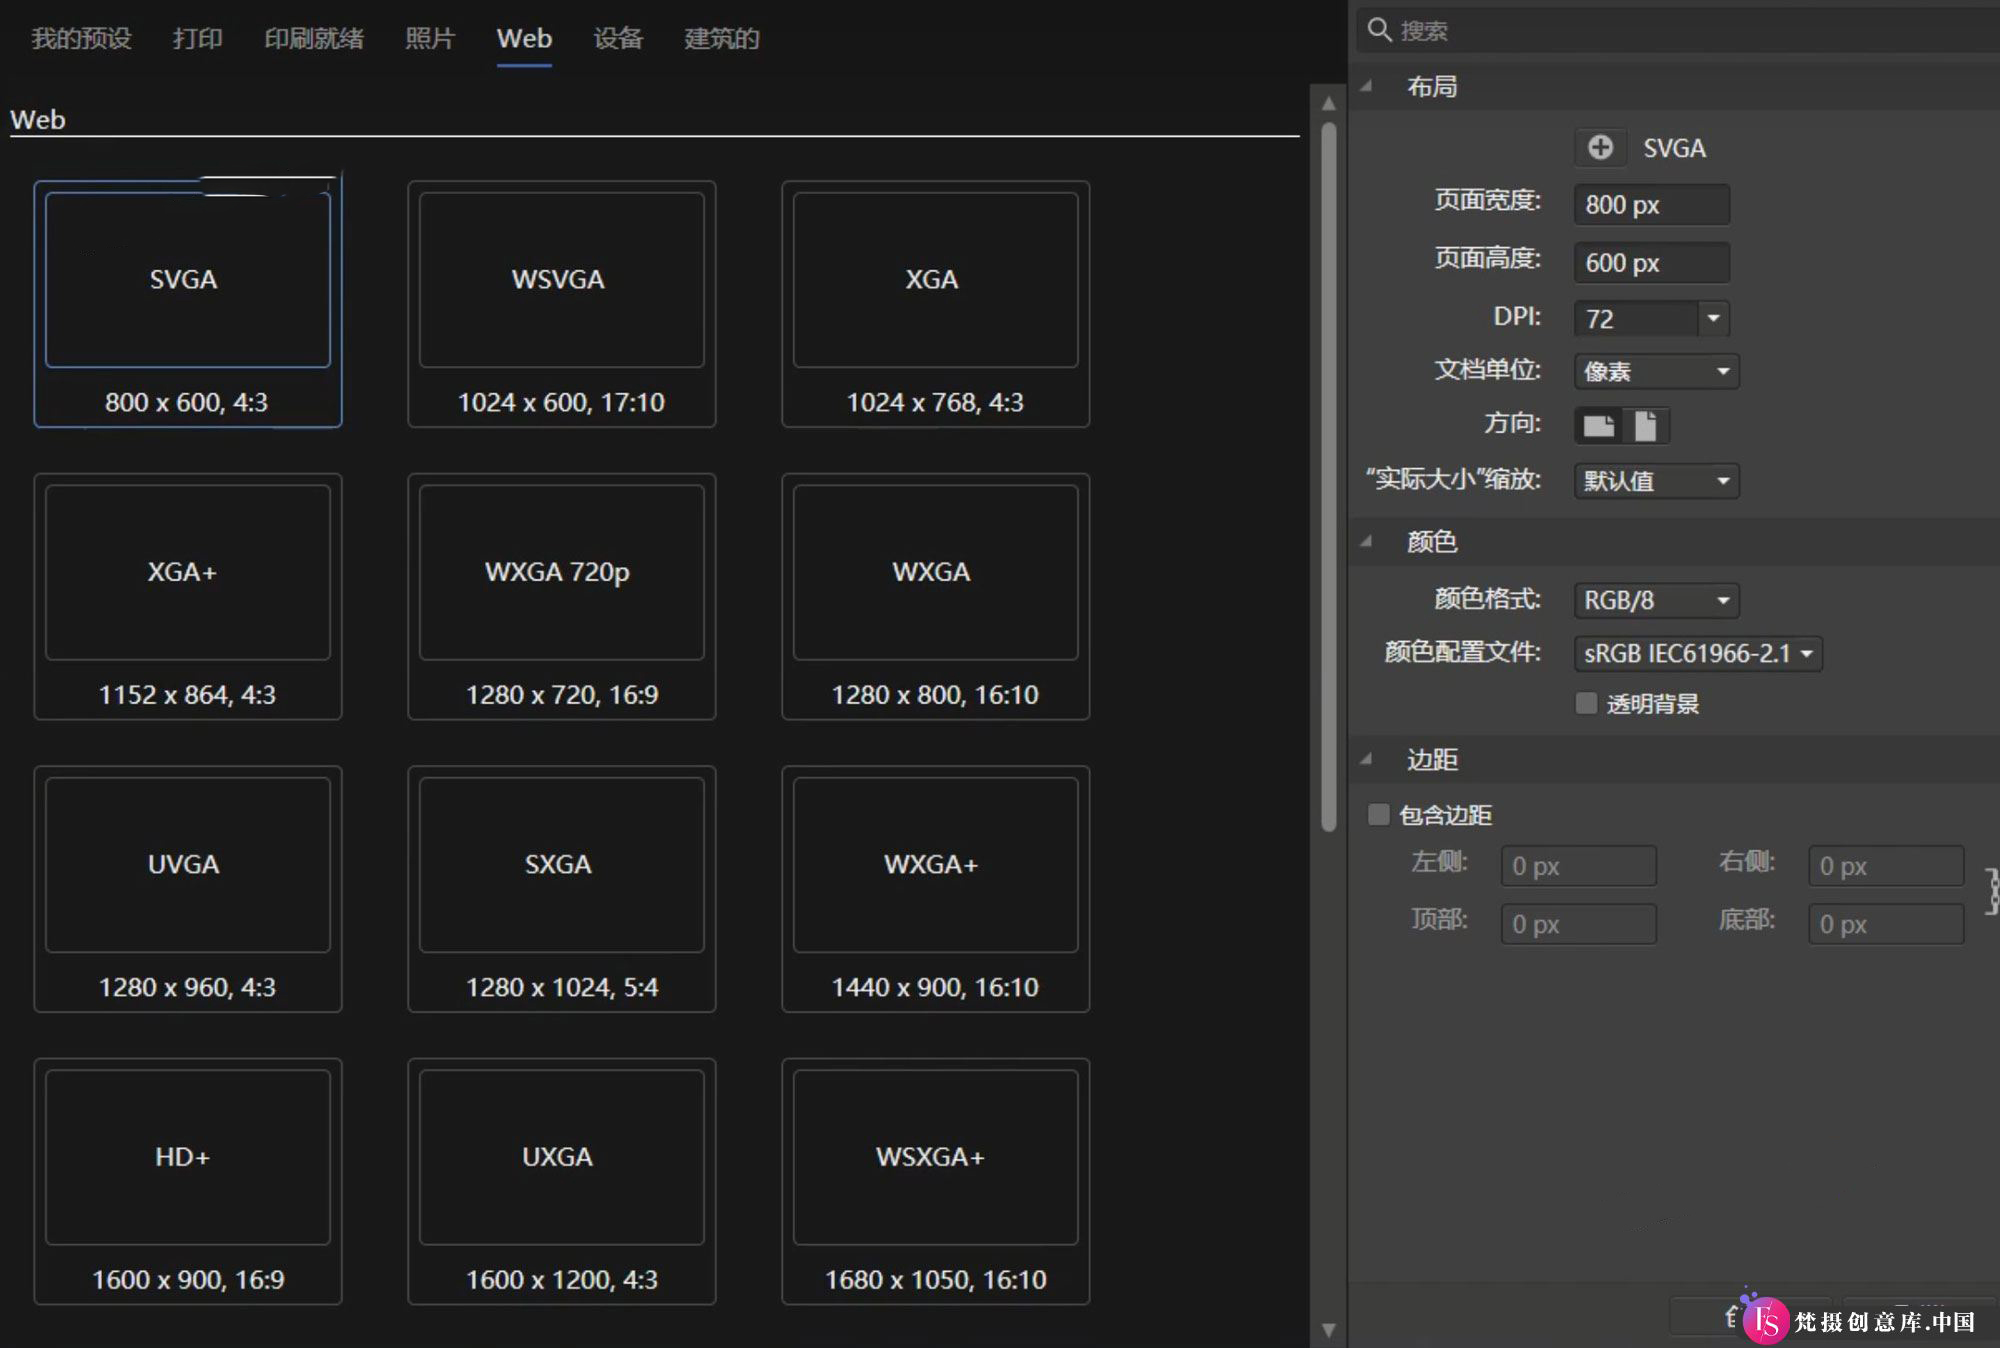This screenshot has height=1348, width=2000.
Task: Switch to the 印刷就绪 tab
Action: click(314, 38)
